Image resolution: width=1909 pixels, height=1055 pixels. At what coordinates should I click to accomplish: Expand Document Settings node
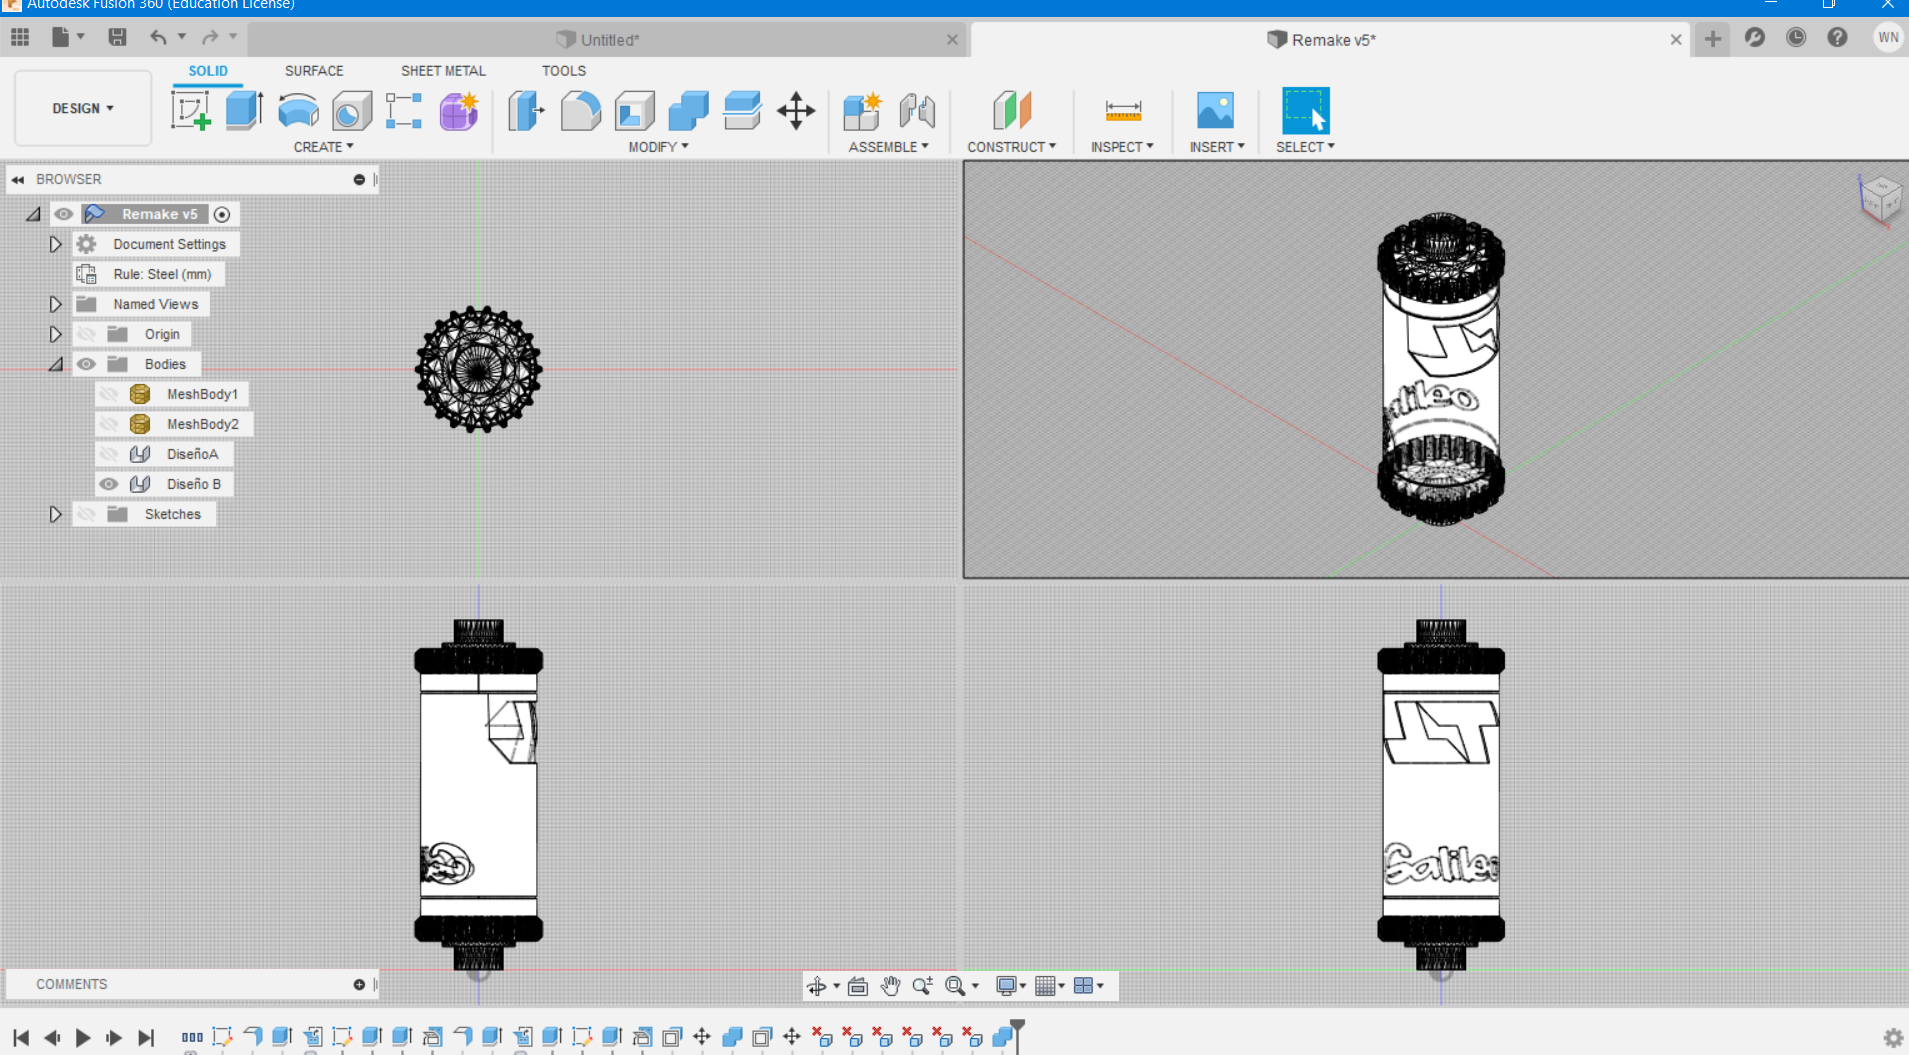(55, 244)
